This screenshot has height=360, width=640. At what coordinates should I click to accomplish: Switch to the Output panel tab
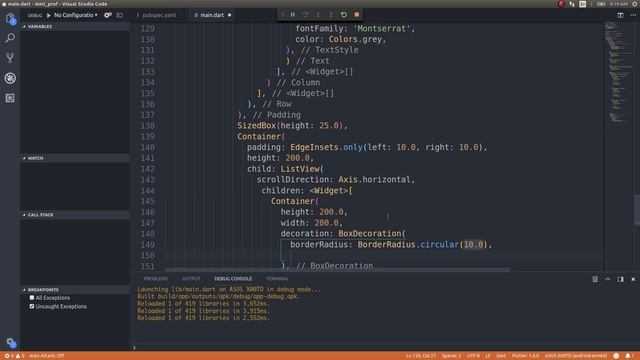pyautogui.click(x=191, y=279)
